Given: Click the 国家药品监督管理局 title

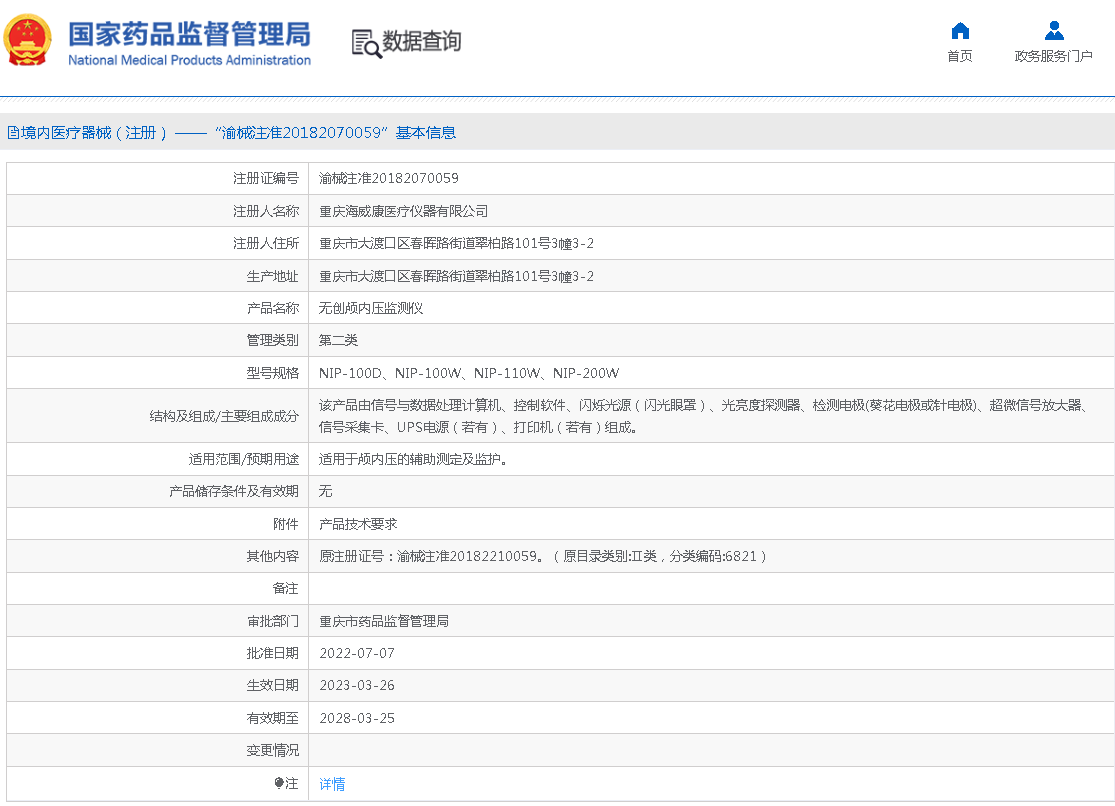Looking at the screenshot, I should click(189, 33).
